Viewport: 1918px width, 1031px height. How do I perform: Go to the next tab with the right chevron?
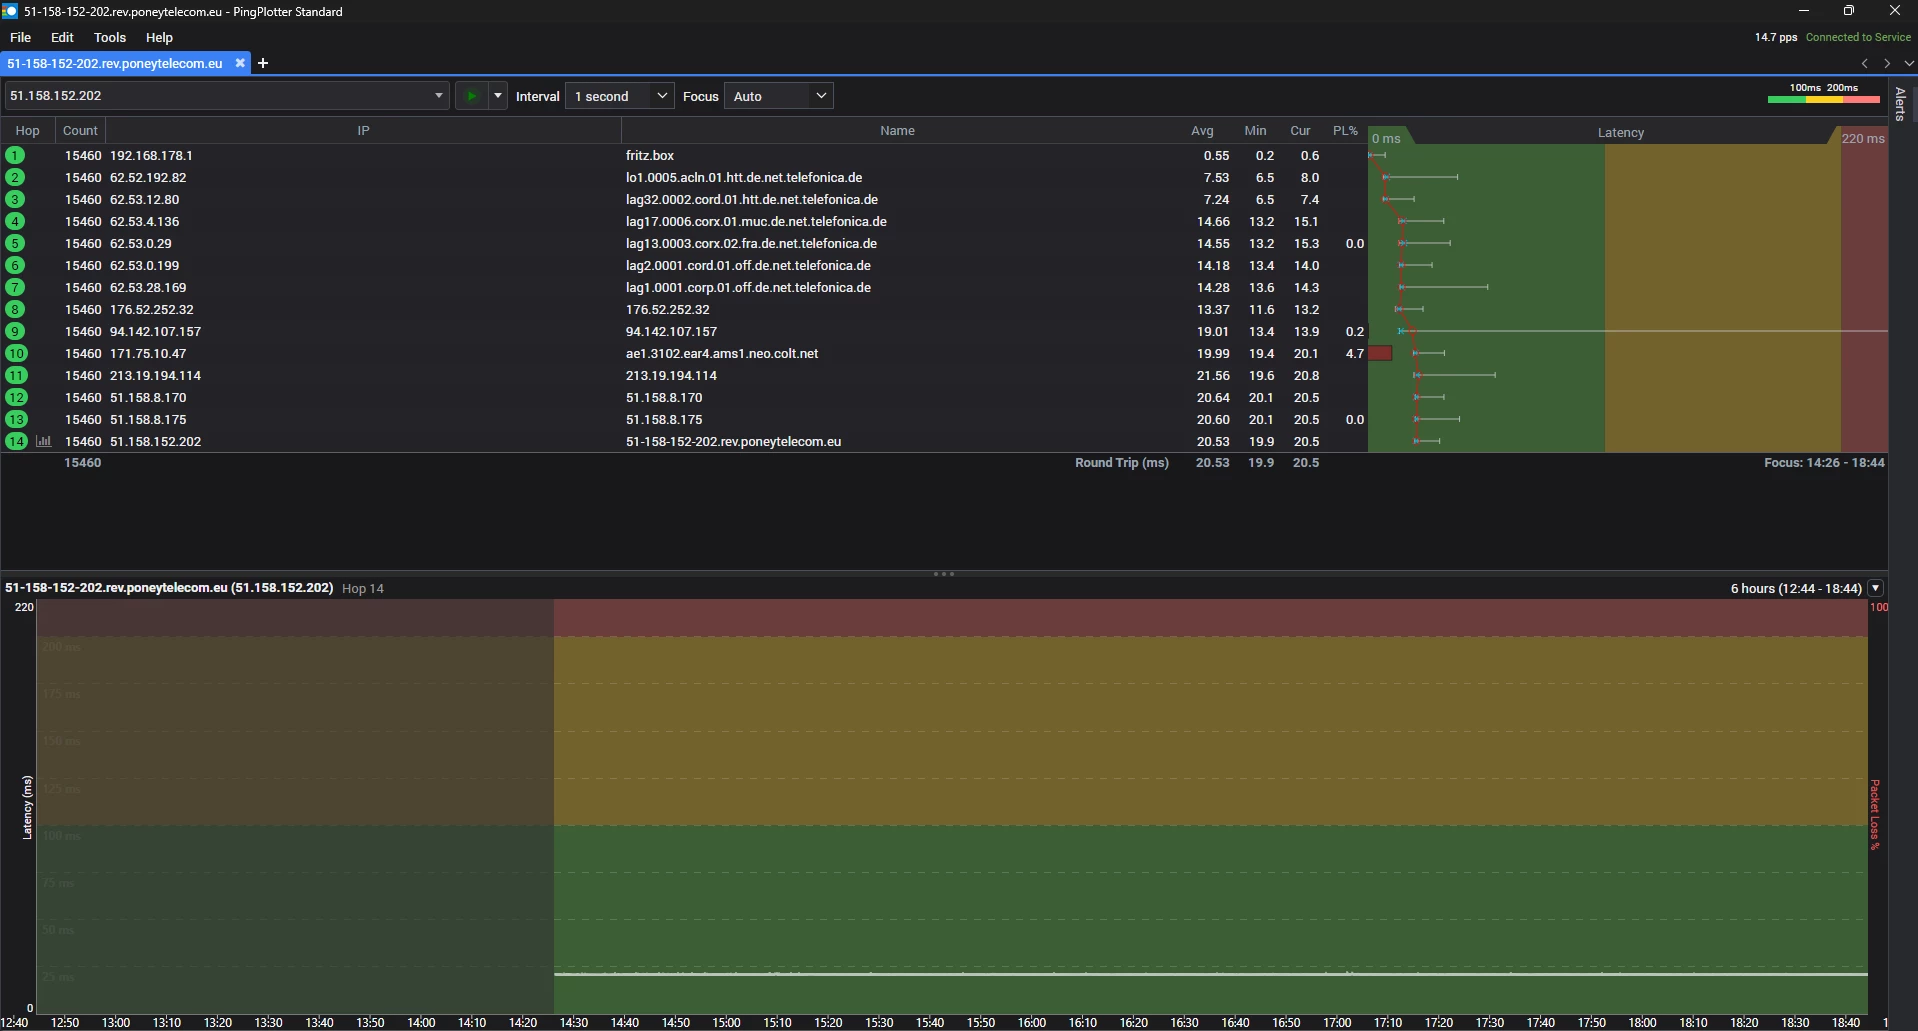pos(1887,63)
